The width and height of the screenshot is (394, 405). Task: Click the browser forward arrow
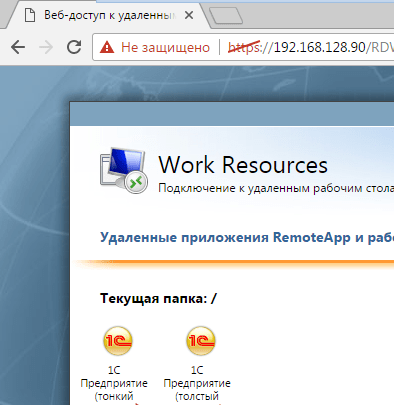(46, 47)
